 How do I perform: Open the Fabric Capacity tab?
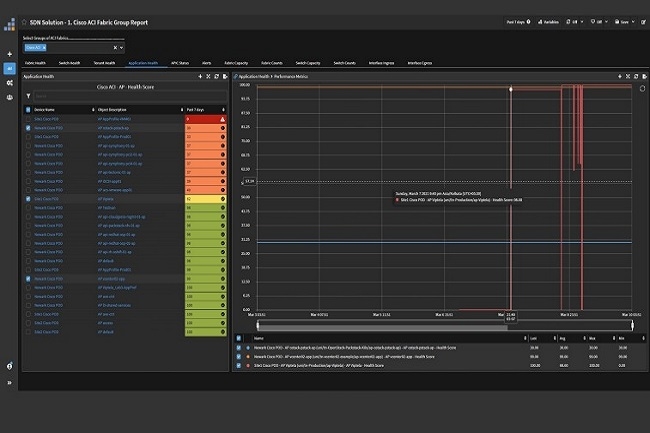click(236, 63)
